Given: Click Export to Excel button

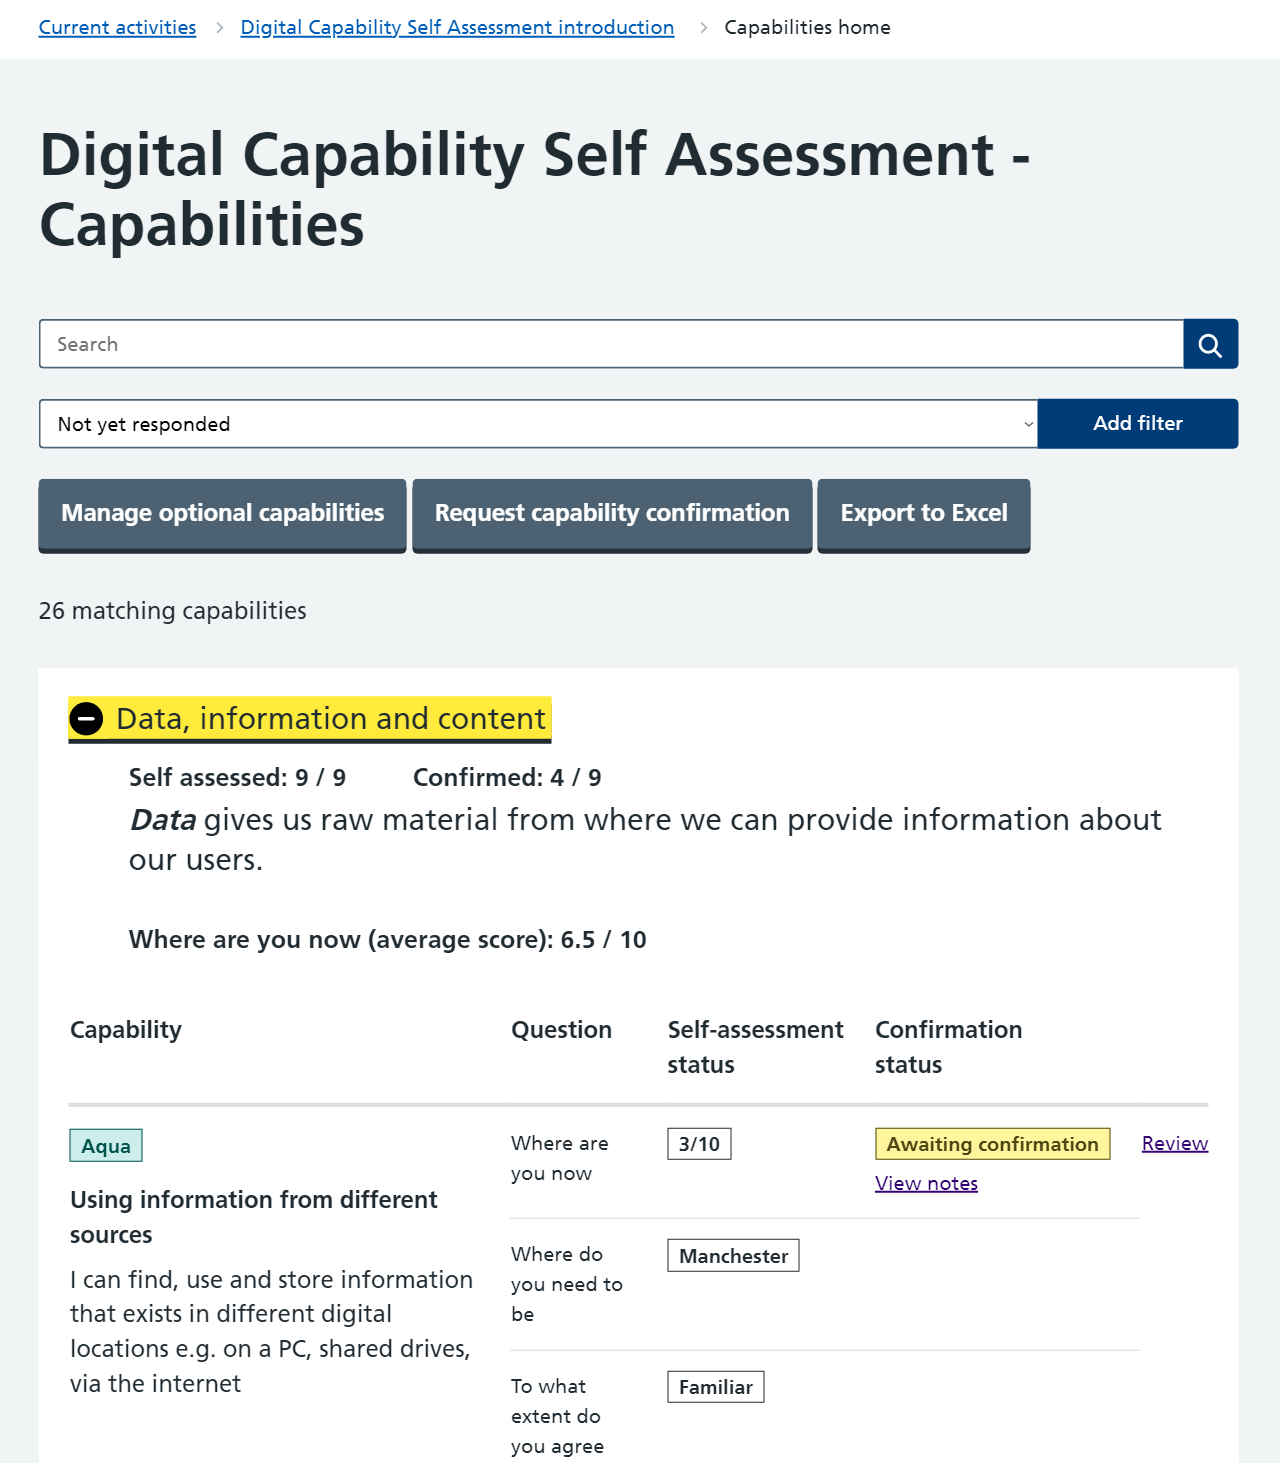Looking at the screenshot, I should tap(924, 514).
